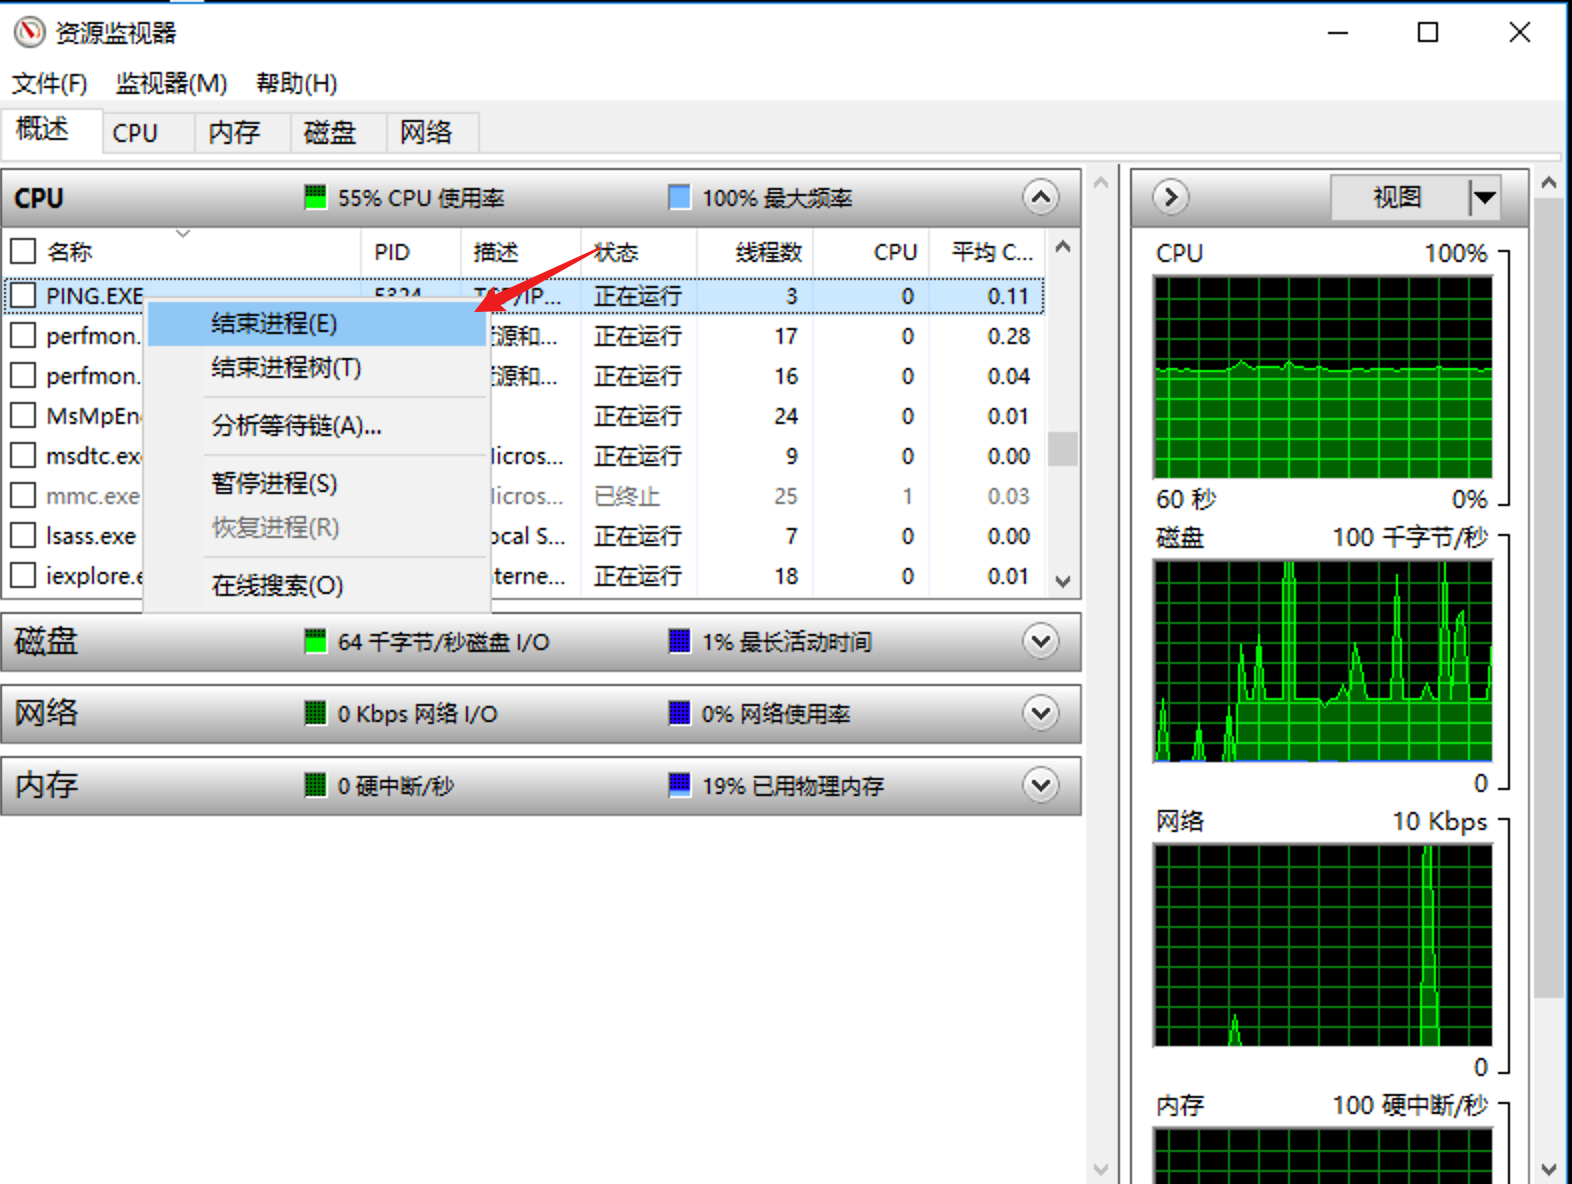
Task: Expand the 磁盘 section chevron
Action: (x=1041, y=641)
